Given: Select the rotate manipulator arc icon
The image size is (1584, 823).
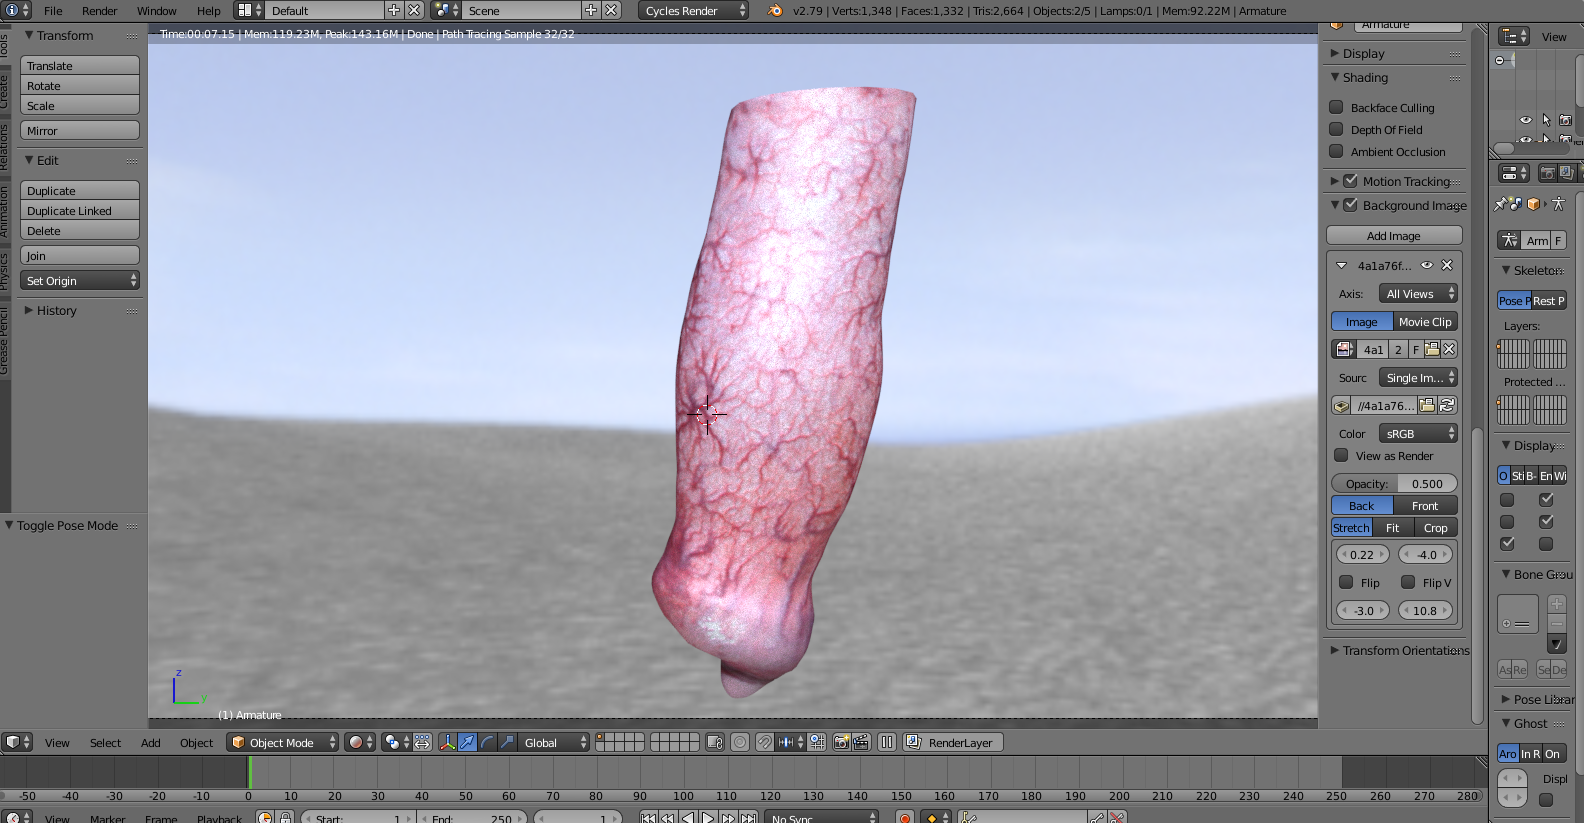Looking at the screenshot, I should point(487,742).
